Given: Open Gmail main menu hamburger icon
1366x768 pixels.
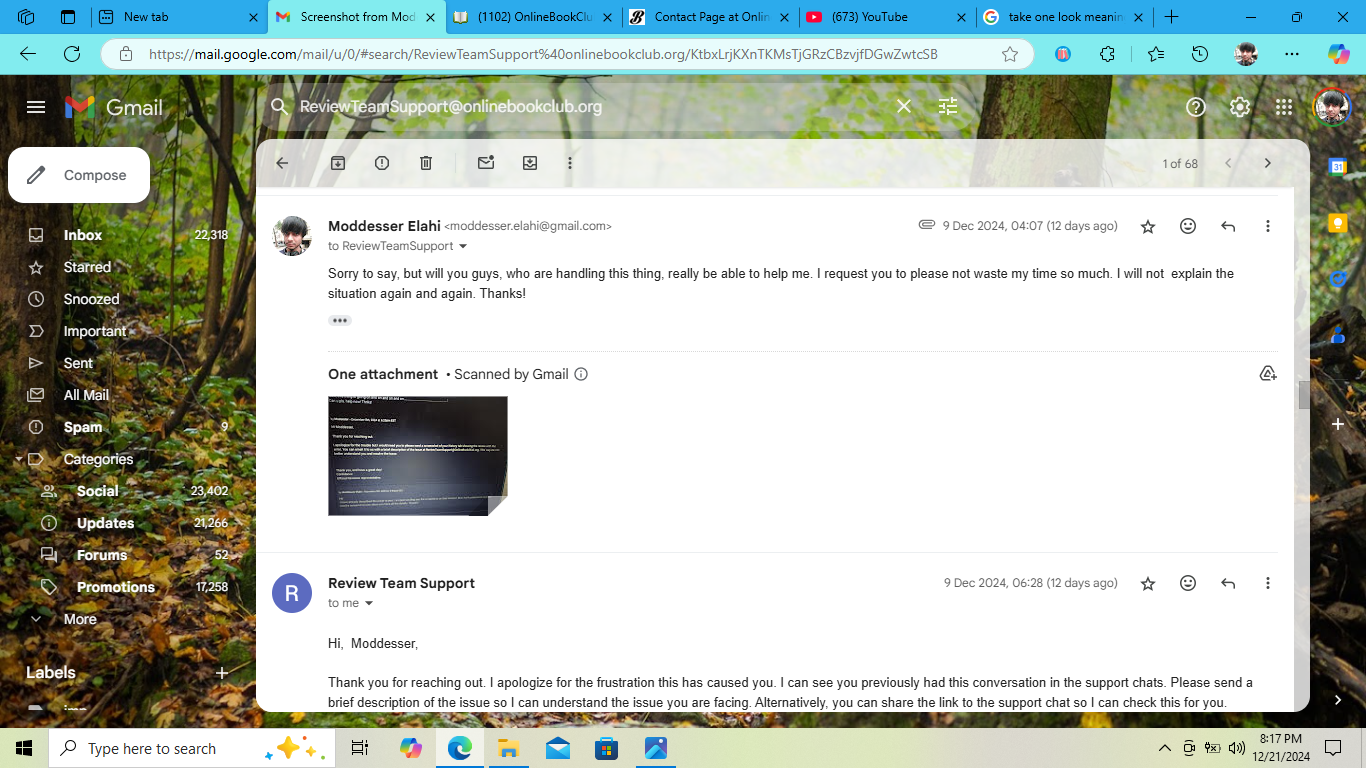Looking at the screenshot, I should pyautogui.click(x=36, y=107).
